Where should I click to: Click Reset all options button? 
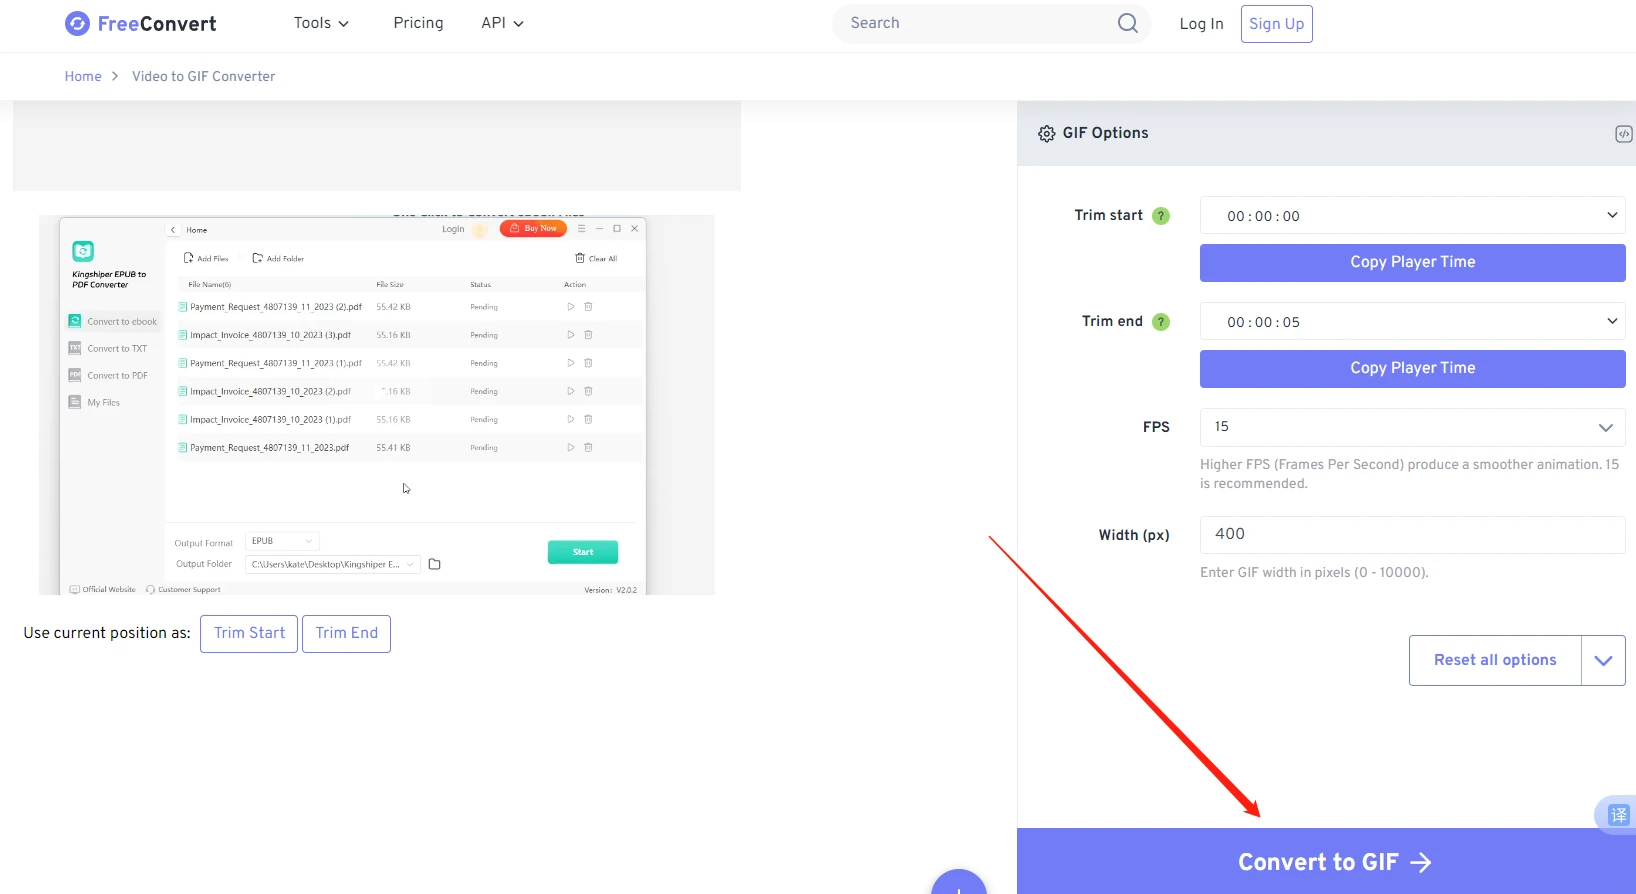tap(1495, 660)
